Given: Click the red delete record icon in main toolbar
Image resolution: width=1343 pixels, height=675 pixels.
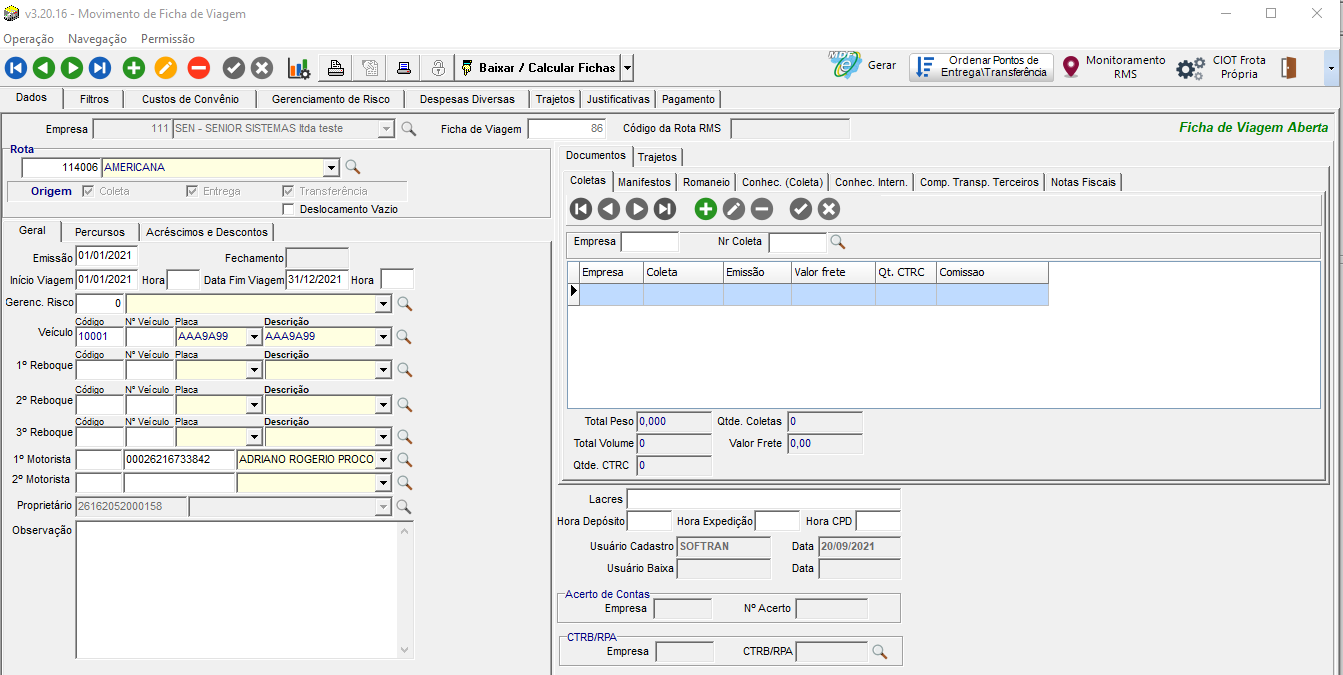Looking at the screenshot, I should point(198,68).
